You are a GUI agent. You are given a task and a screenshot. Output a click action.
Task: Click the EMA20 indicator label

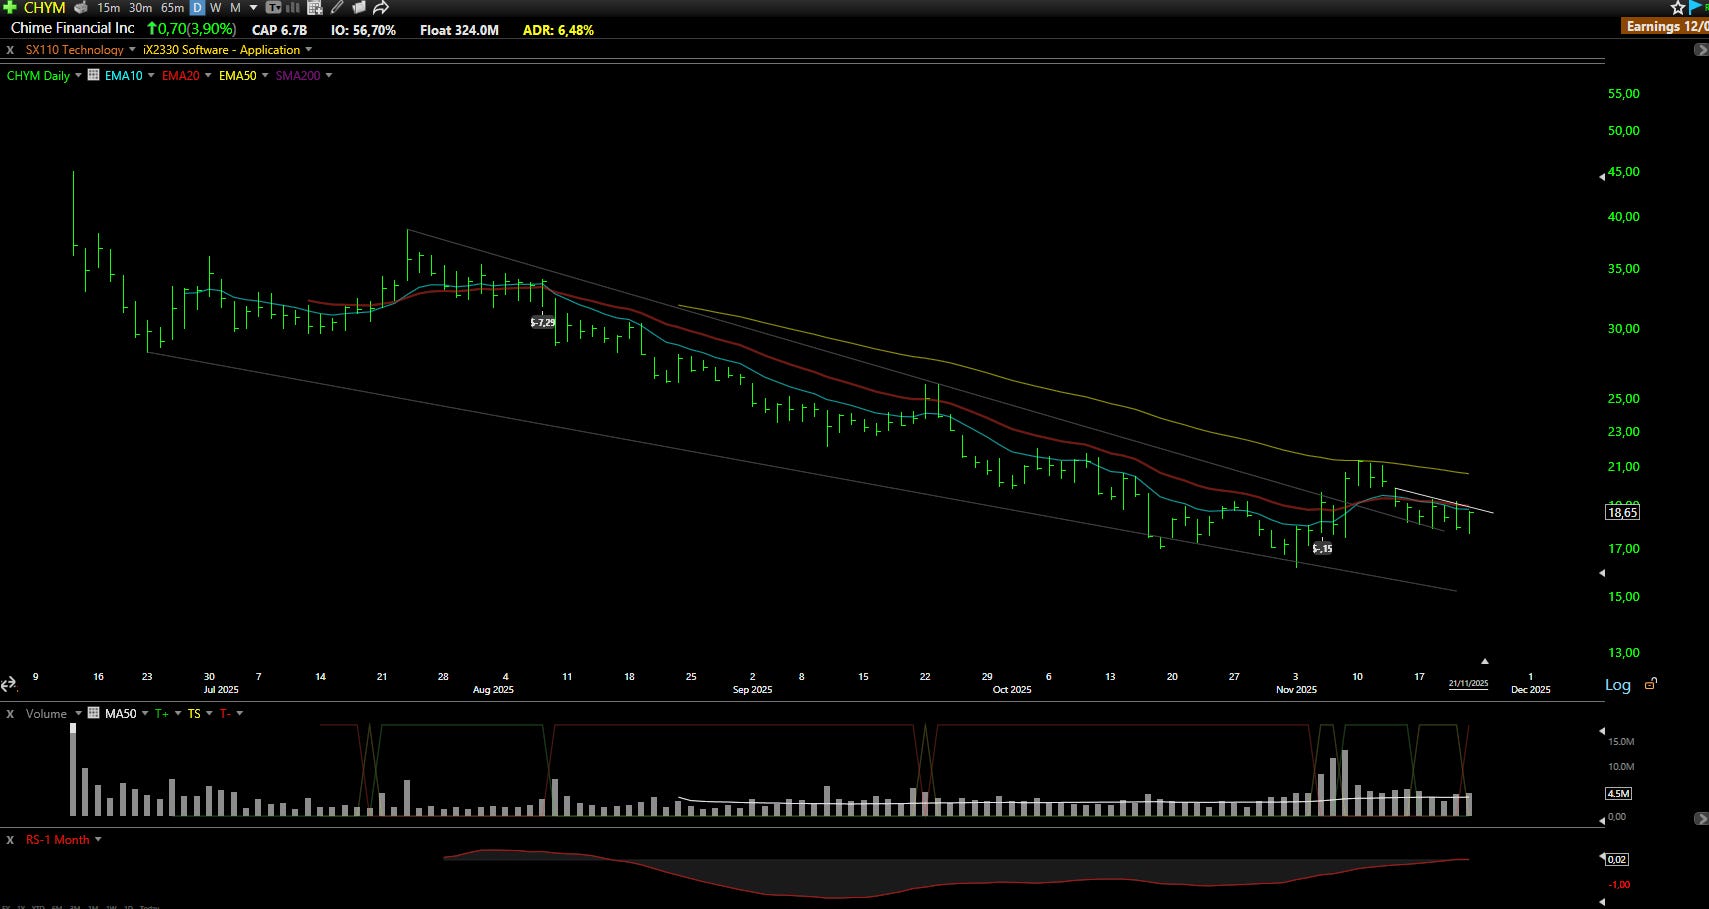pyautogui.click(x=180, y=75)
